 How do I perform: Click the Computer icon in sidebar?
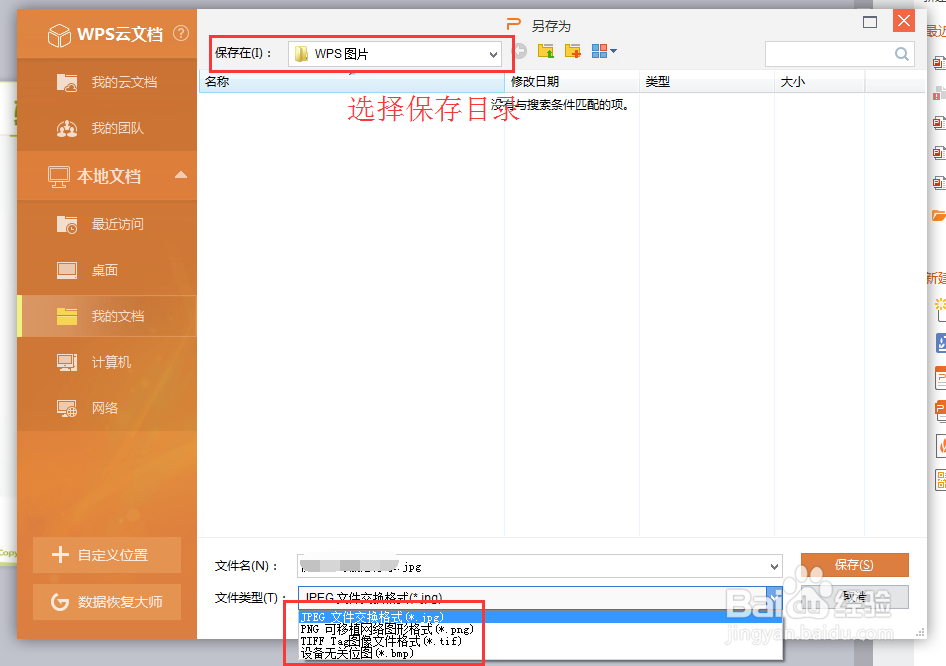click(x=66, y=362)
